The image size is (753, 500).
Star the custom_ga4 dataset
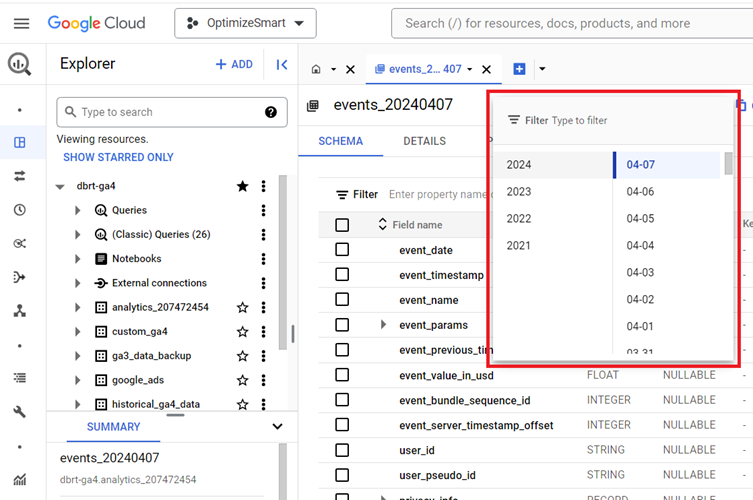click(x=243, y=331)
